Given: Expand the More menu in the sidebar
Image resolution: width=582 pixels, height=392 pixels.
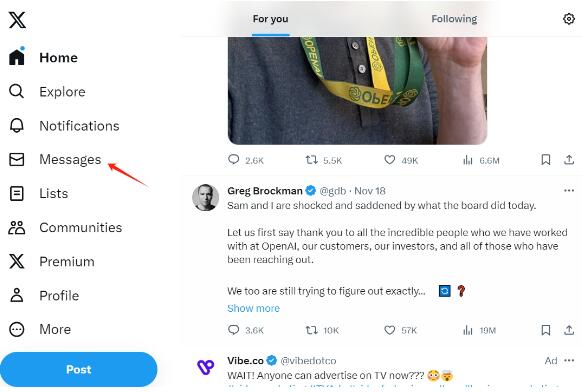Looking at the screenshot, I should 40,329.
